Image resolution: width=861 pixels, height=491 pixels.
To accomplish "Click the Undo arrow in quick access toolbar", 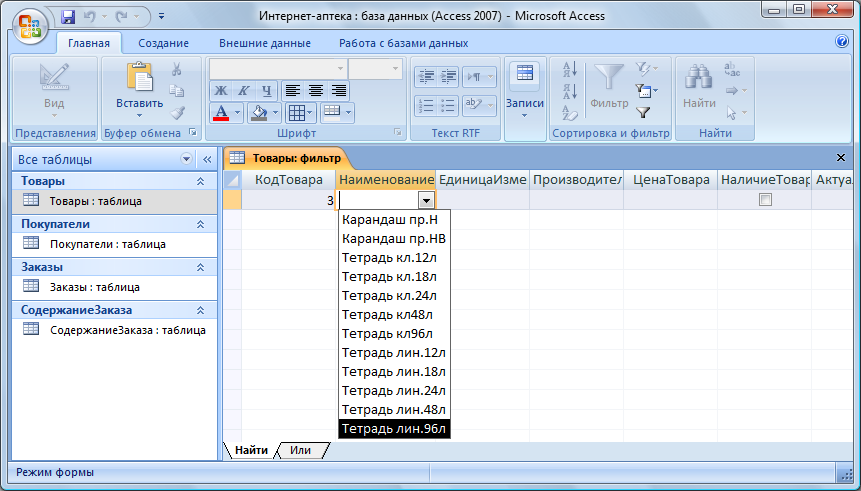I will point(90,16).
